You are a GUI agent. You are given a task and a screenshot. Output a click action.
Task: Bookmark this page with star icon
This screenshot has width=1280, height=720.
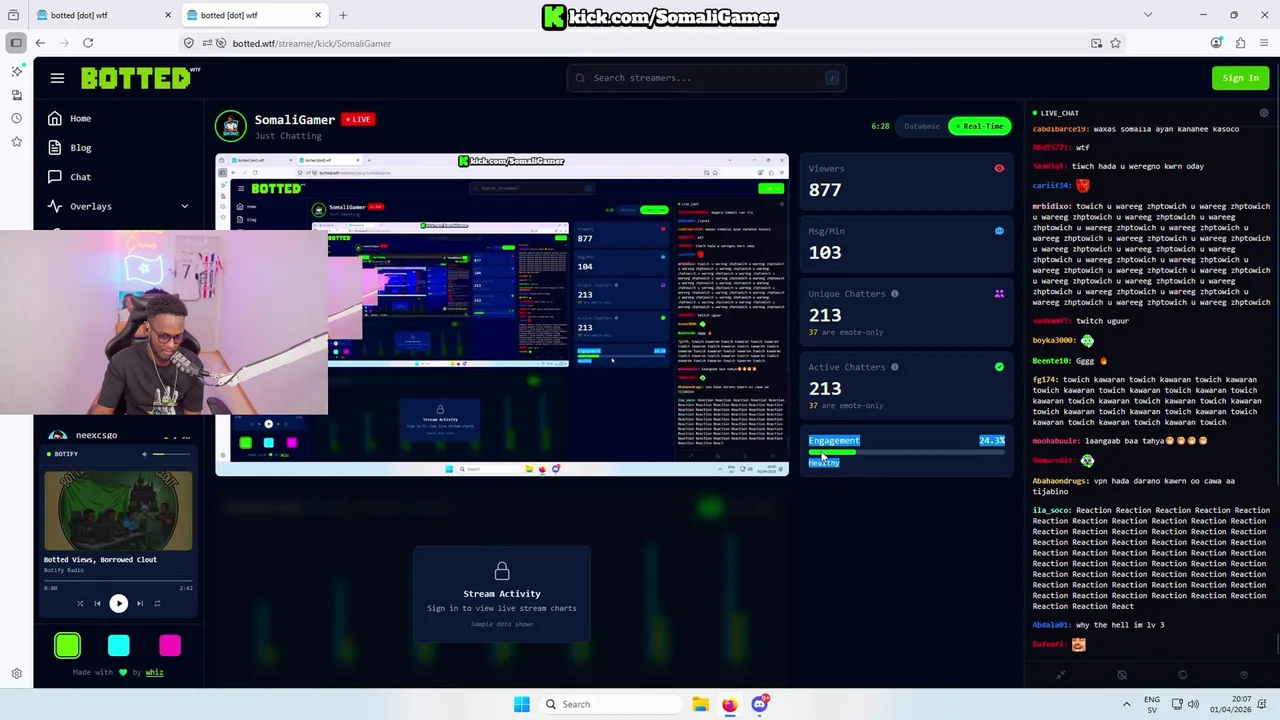pyautogui.click(x=1115, y=43)
